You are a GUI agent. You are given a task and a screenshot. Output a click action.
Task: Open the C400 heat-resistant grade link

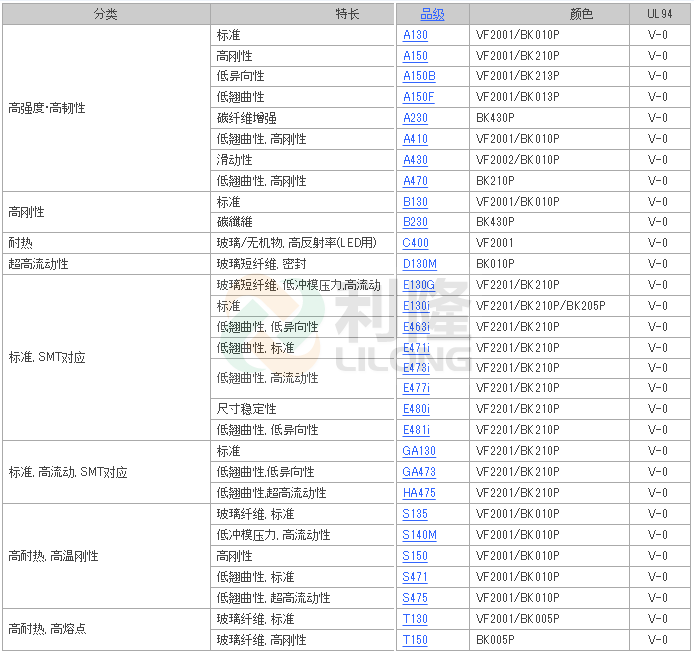tap(415, 243)
